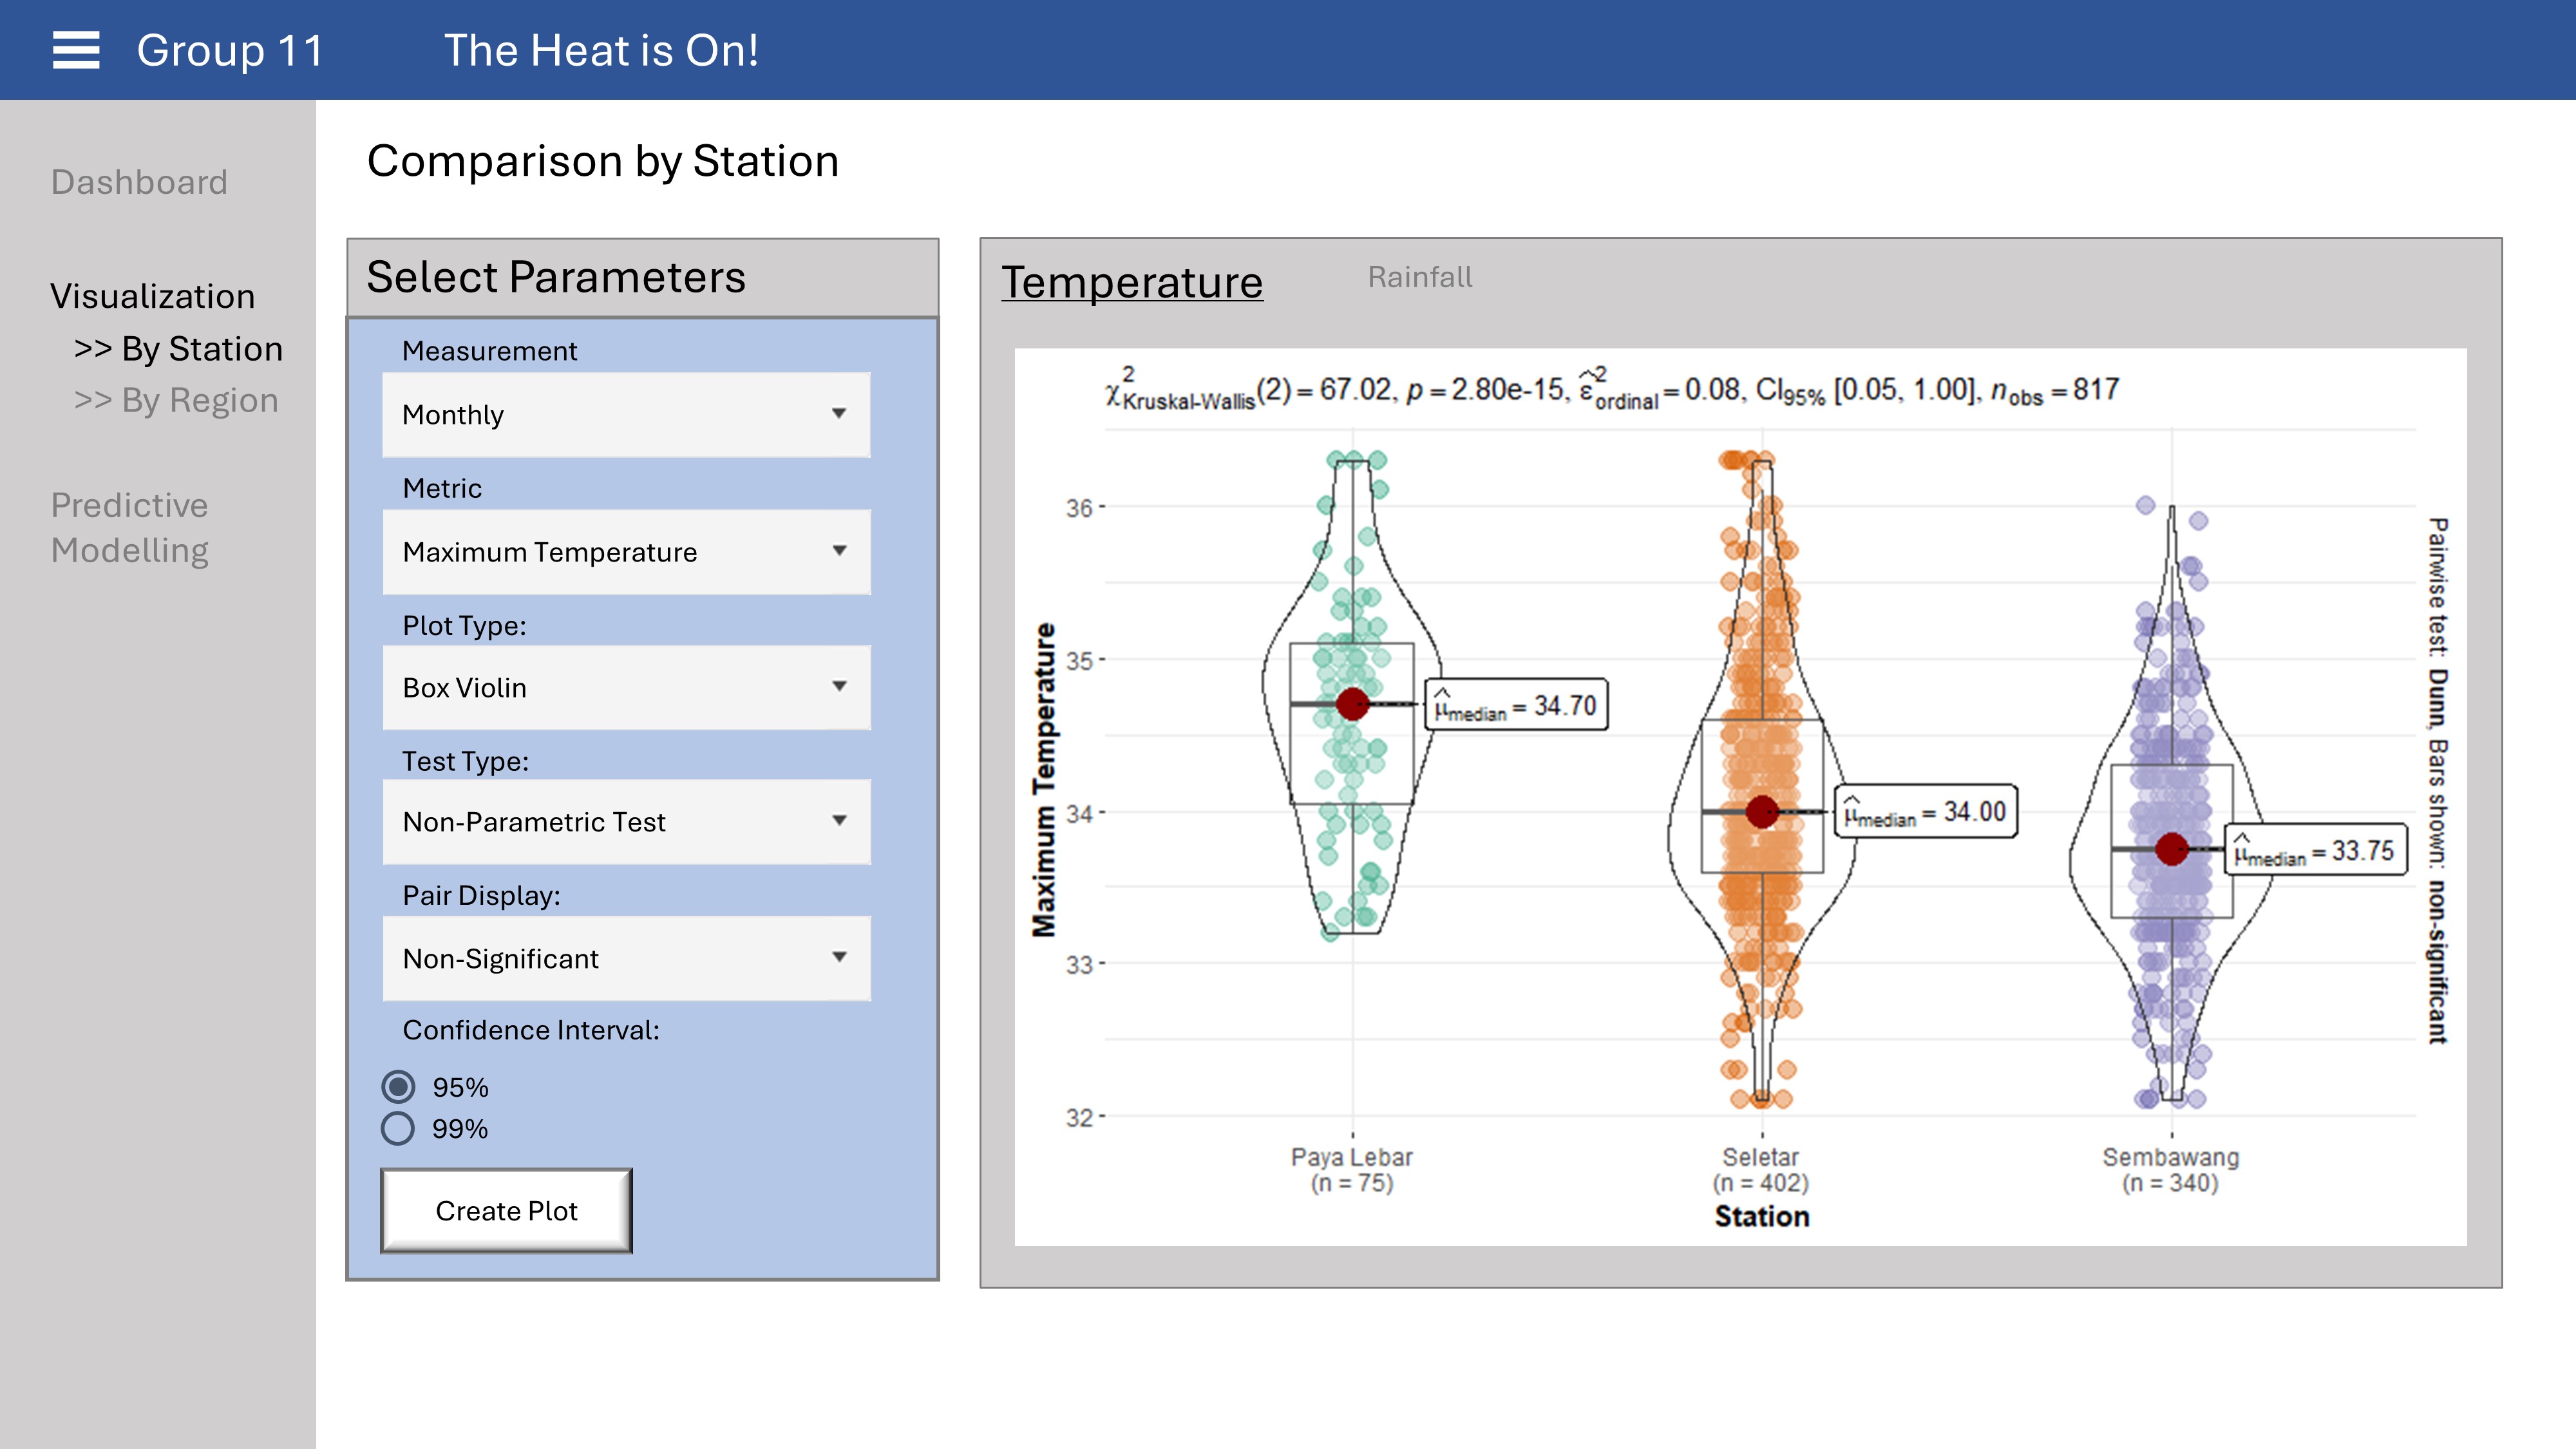Screen dimensions: 2576x1449
Task: Click the Seletar median label 34.00
Action: point(1925,811)
